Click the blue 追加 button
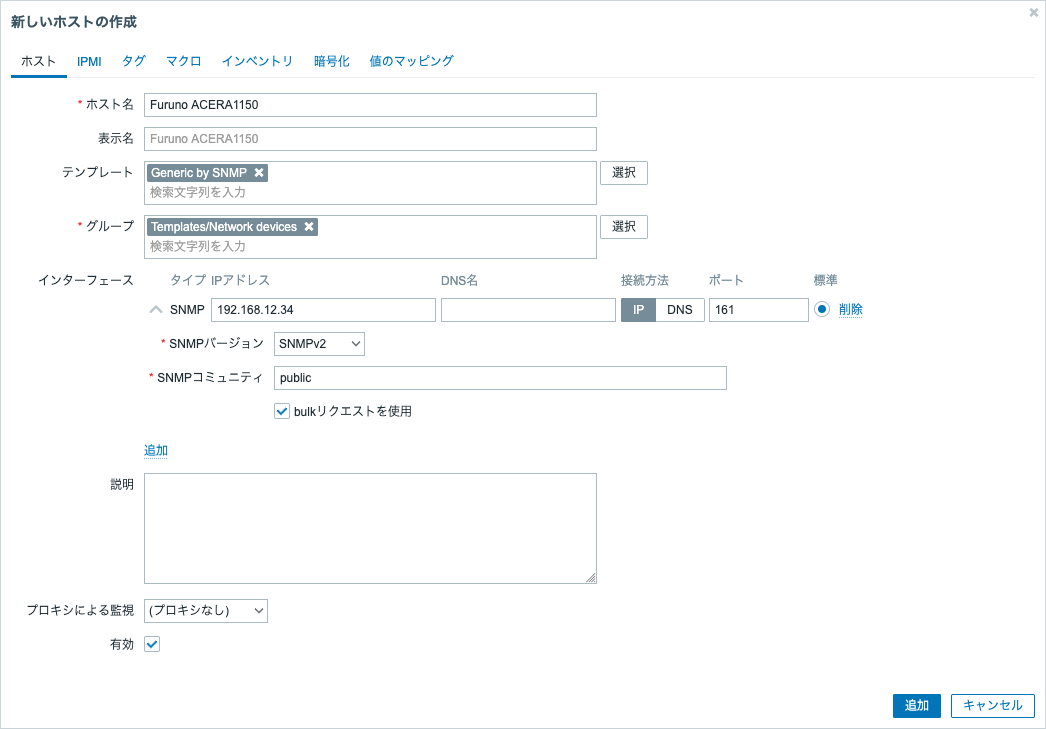1046x729 pixels. click(x=917, y=706)
